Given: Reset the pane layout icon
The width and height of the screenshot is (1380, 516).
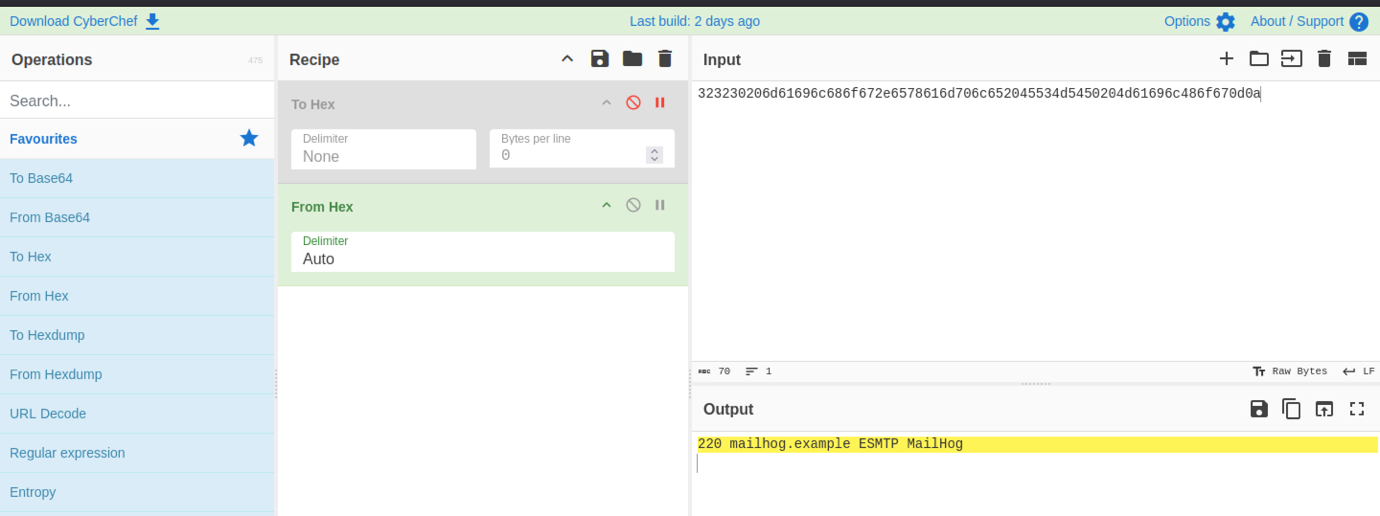Looking at the screenshot, I should [x=1357, y=59].
